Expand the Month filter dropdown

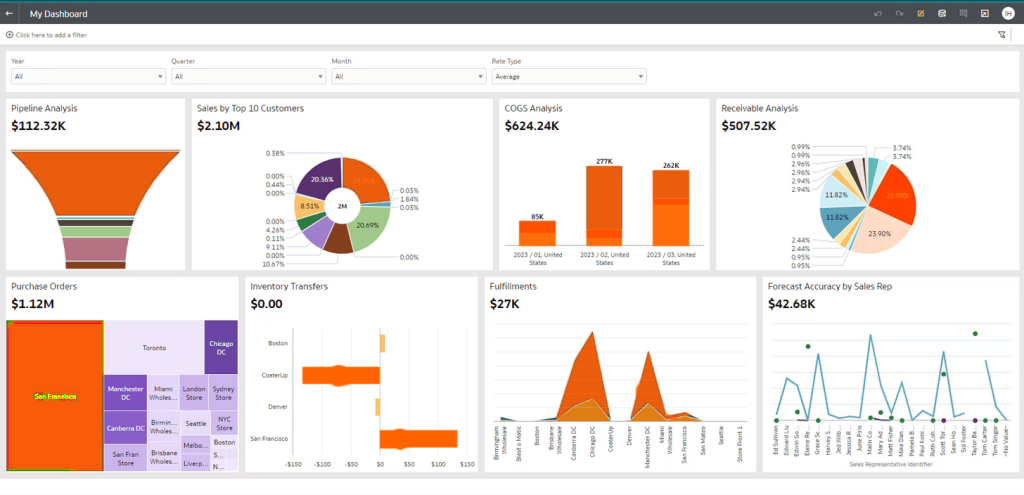(408, 76)
